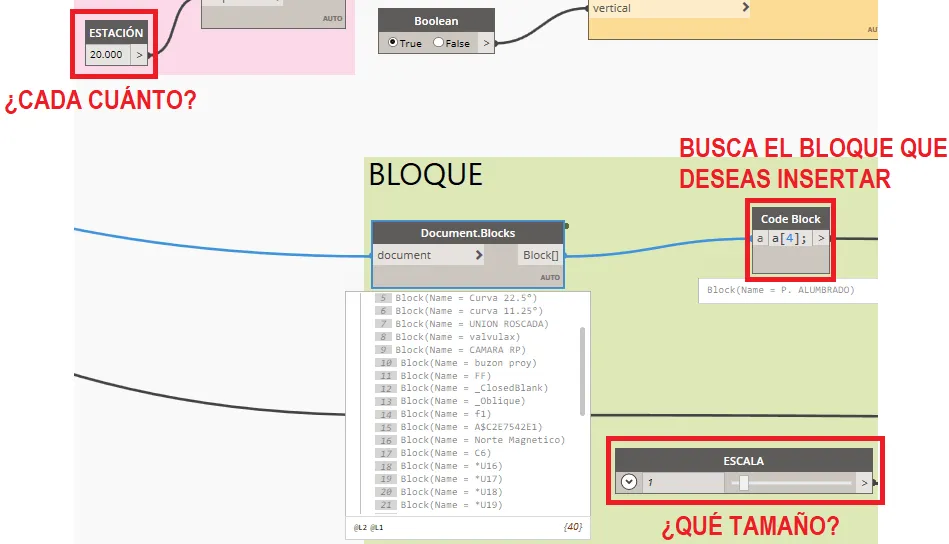949x544 pixels.
Task: Click Code Block preview Block(Name = P. ALUMBRADO)
Action: click(781, 290)
